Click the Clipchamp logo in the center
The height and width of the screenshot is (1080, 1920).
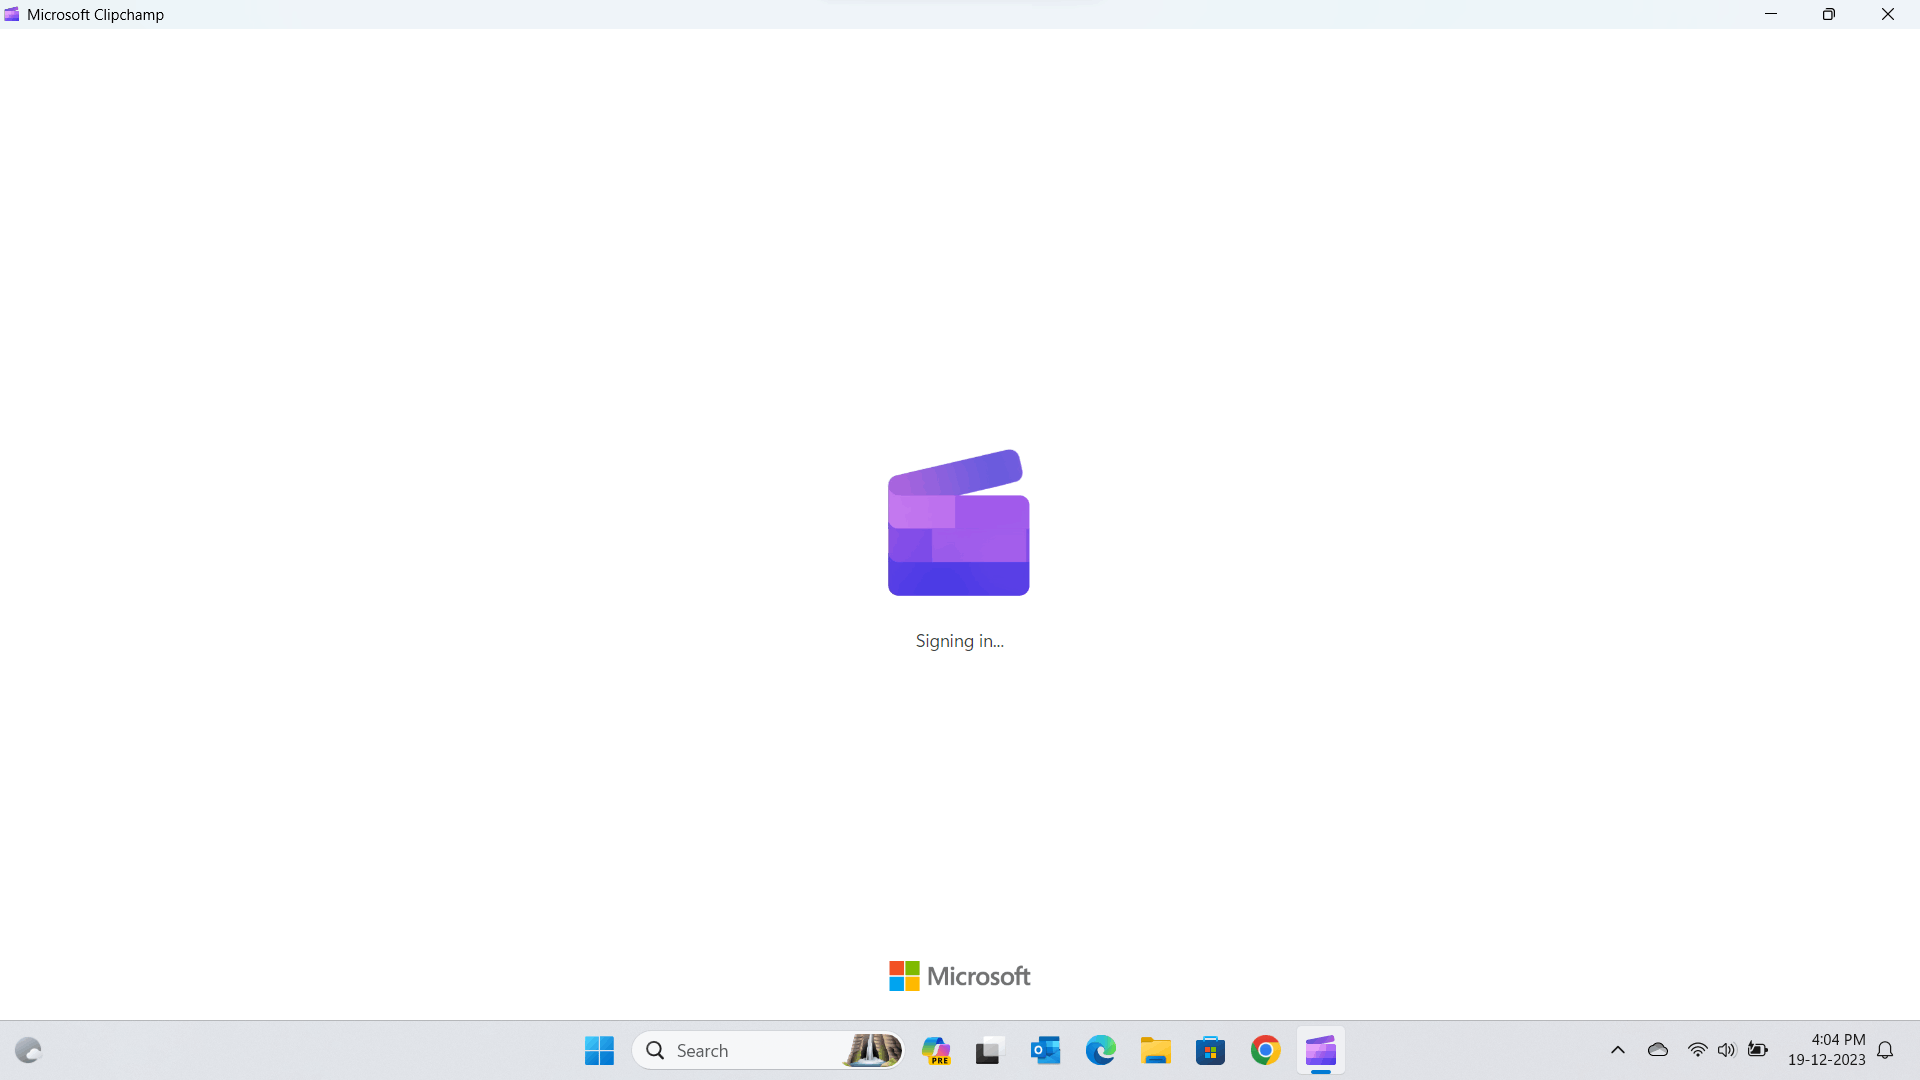pos(958,522)
